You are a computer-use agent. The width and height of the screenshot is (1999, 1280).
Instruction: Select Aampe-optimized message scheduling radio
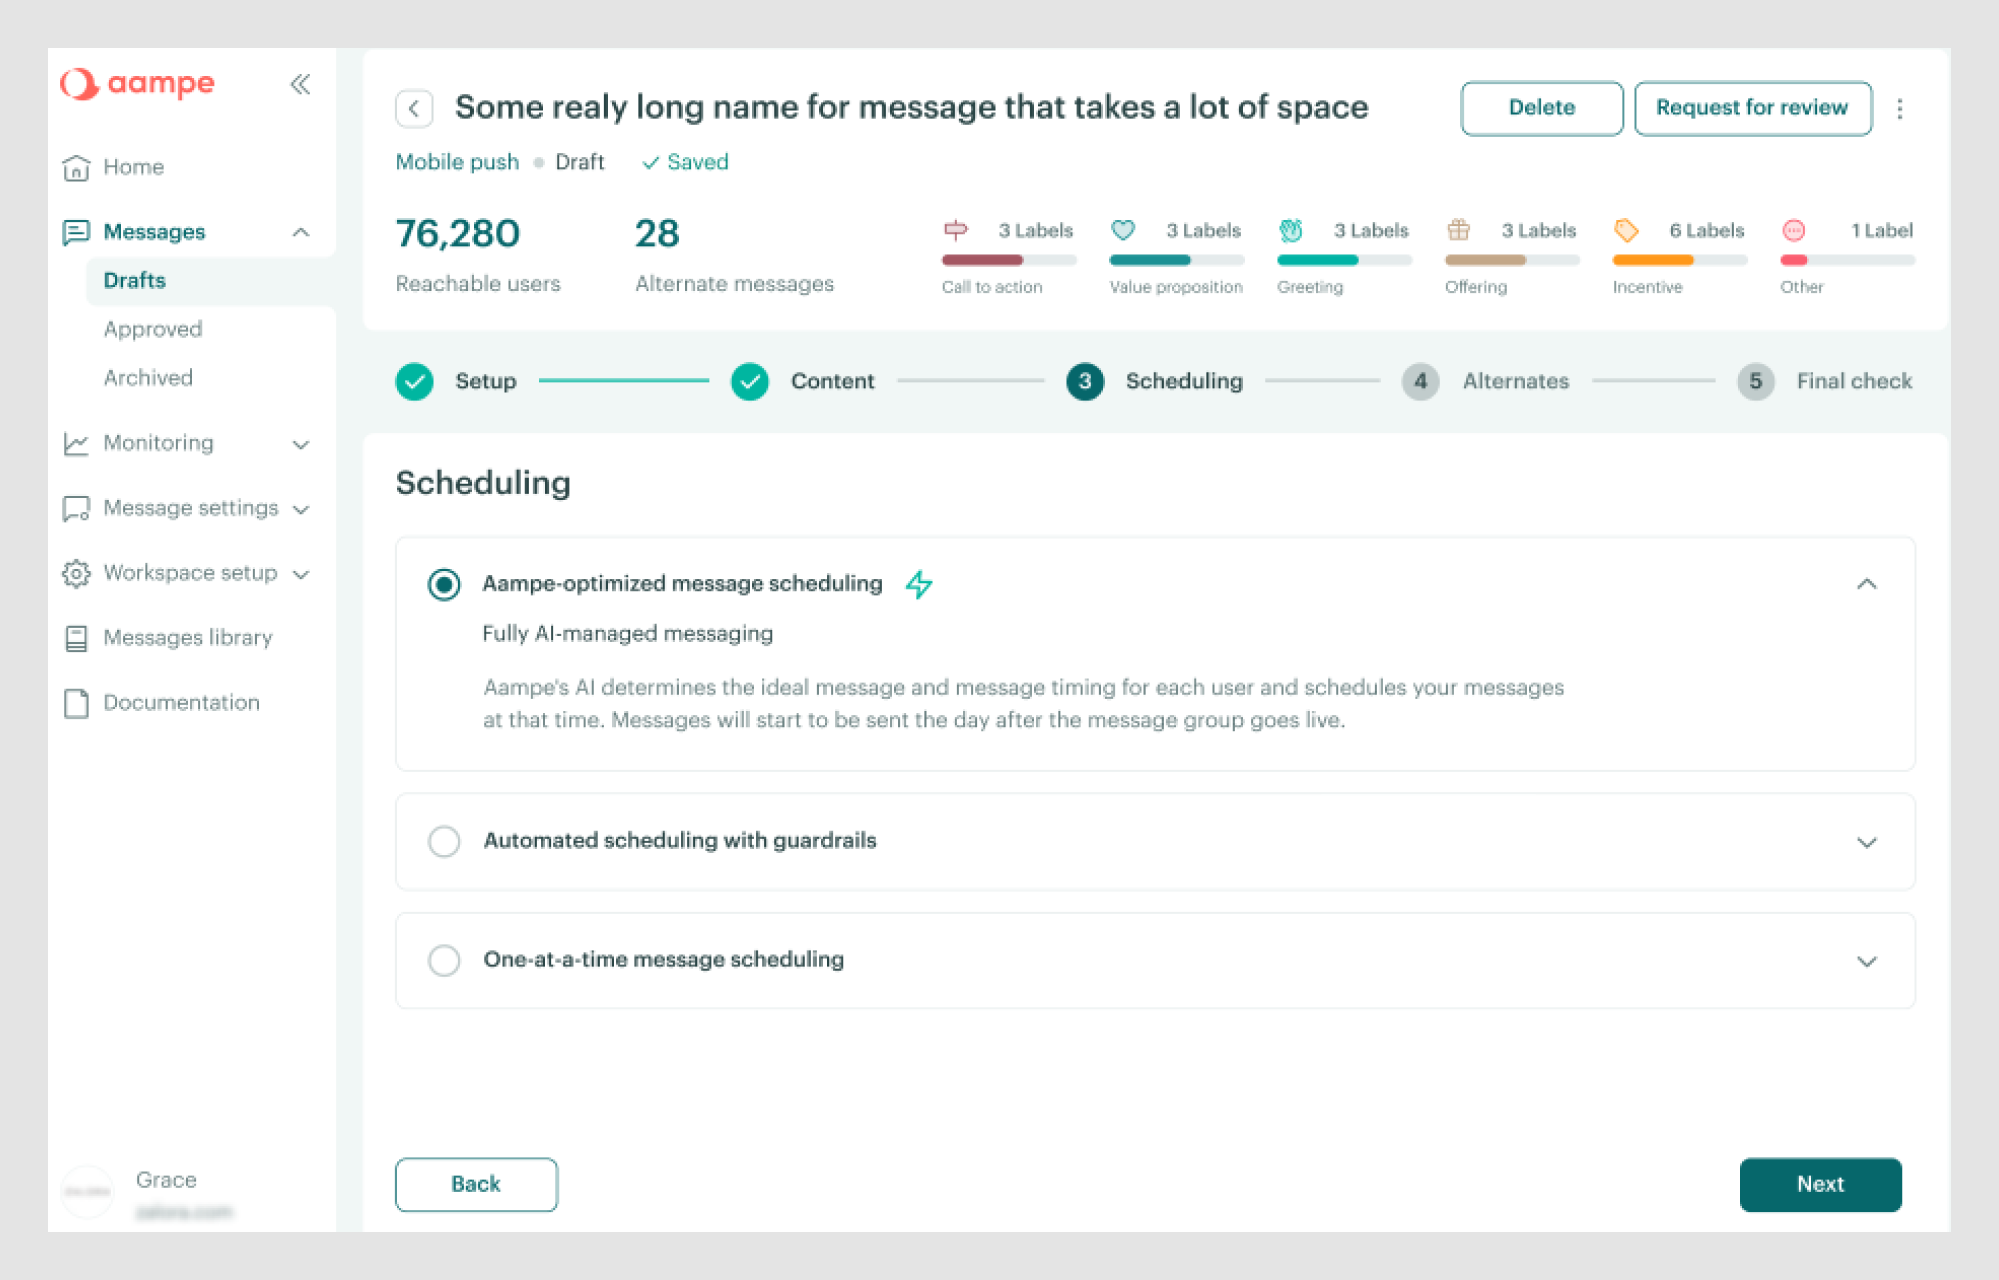[x=444, y=584]
